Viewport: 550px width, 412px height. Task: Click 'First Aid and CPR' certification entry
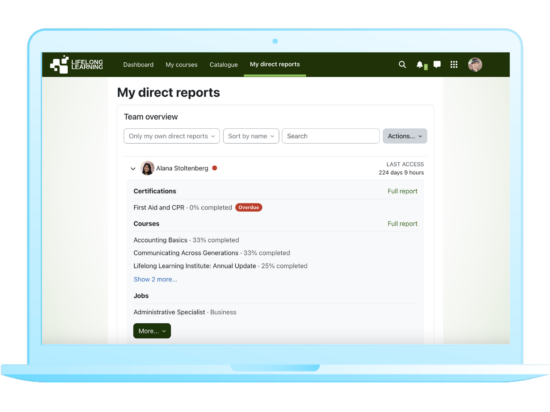pyautogui.click(x=159, y=208)
